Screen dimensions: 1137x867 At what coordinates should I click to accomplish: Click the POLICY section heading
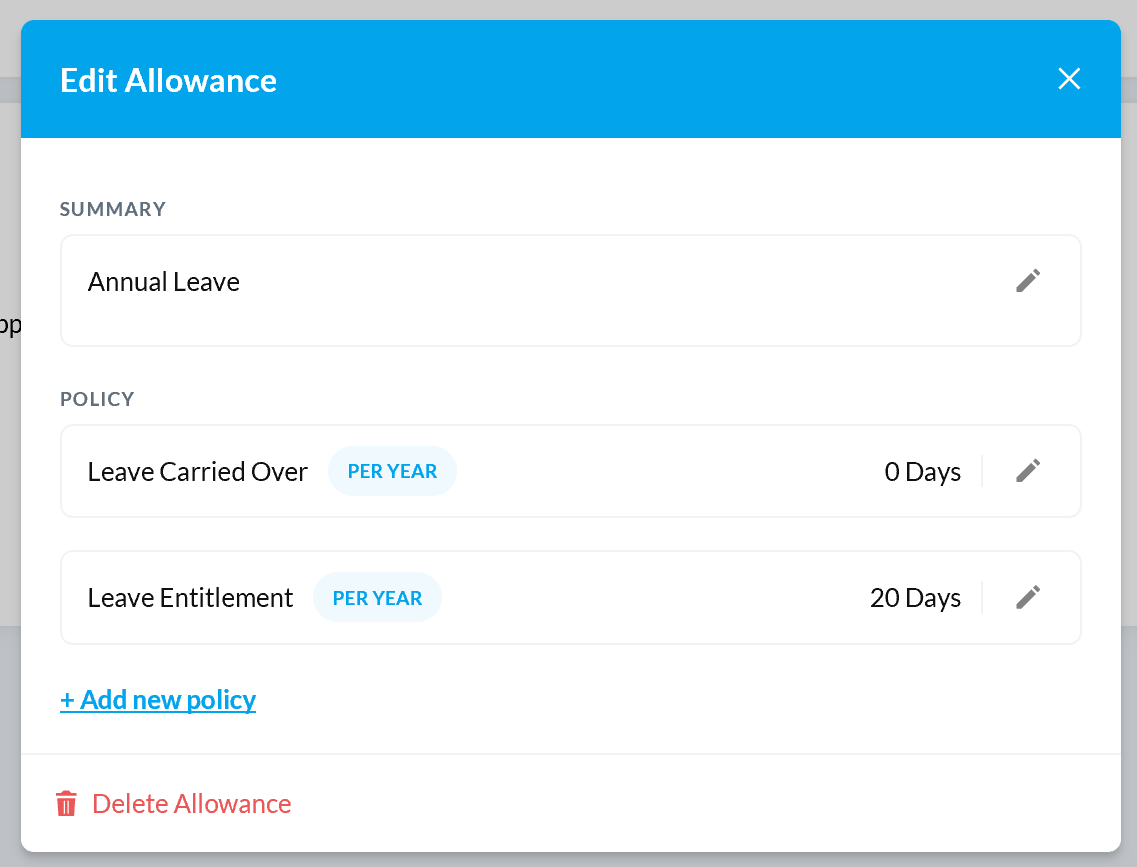point(97,399)
